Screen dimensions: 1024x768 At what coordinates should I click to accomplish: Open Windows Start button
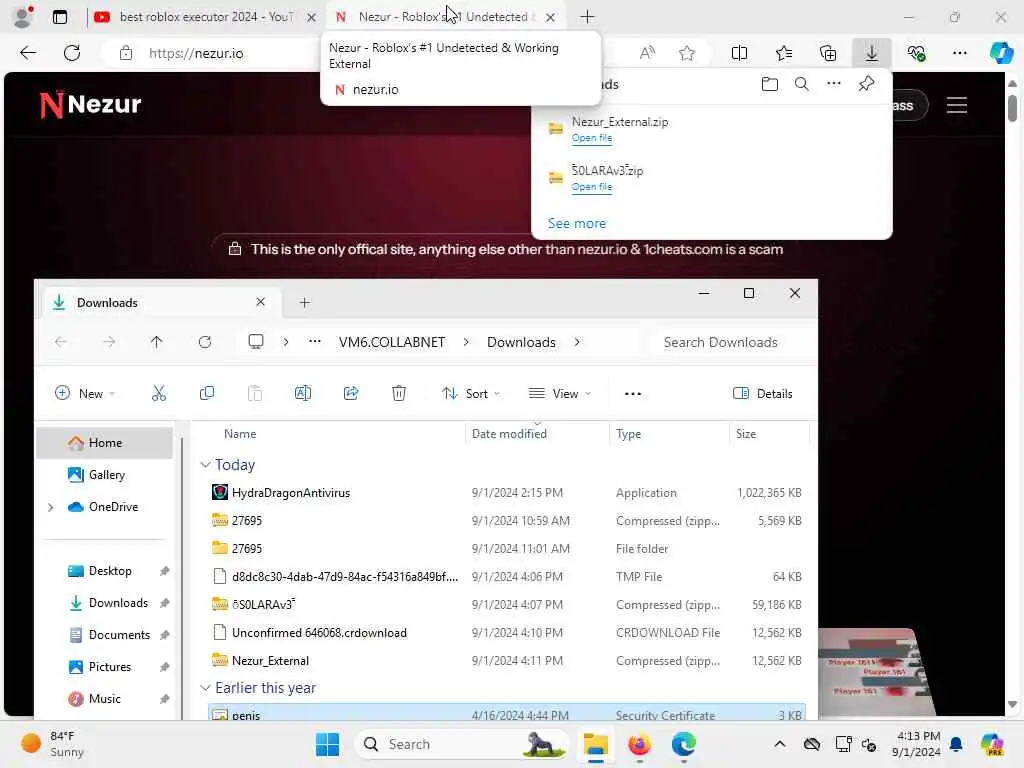tap(327, 744)
